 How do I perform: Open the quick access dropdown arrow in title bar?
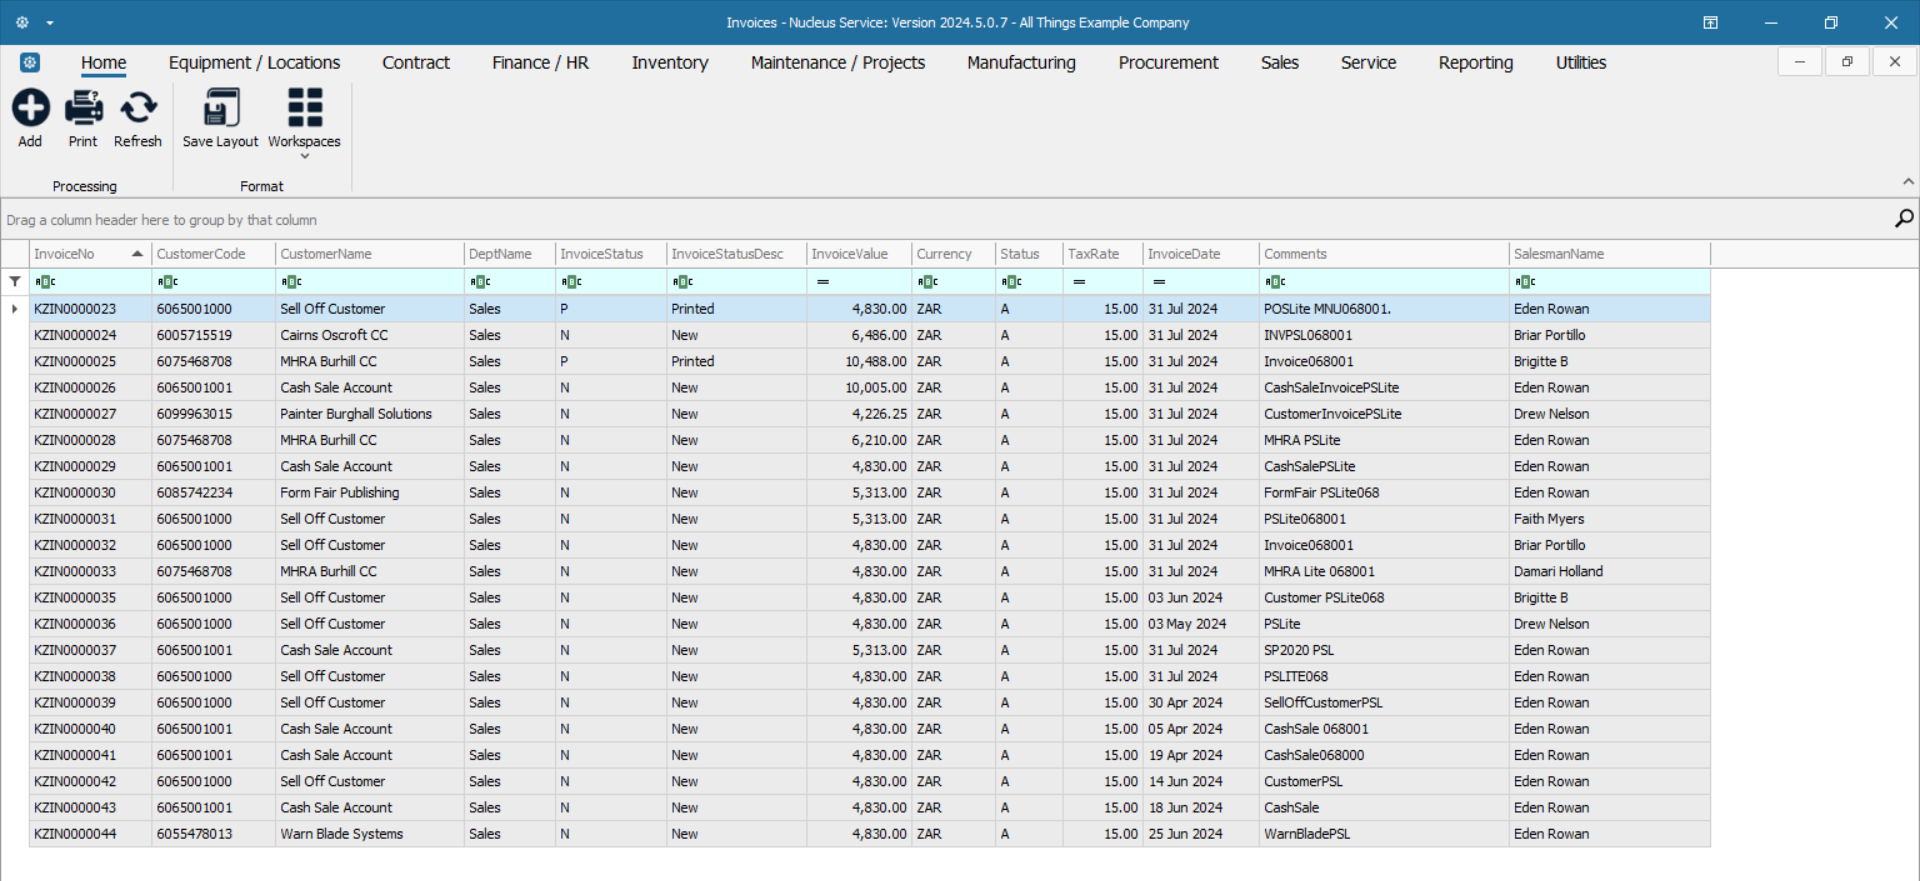tap(50, 22)
